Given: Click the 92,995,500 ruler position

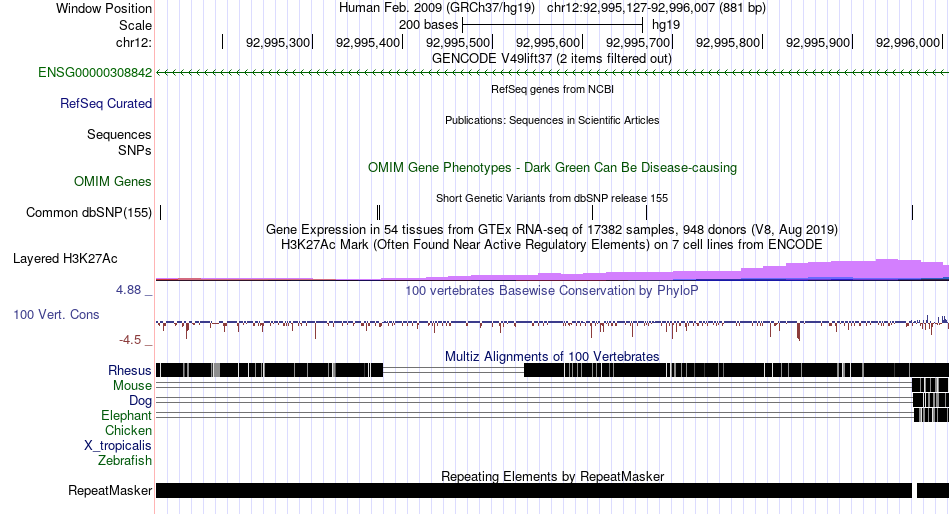Looking at the screenshot, I should (458, 42).
